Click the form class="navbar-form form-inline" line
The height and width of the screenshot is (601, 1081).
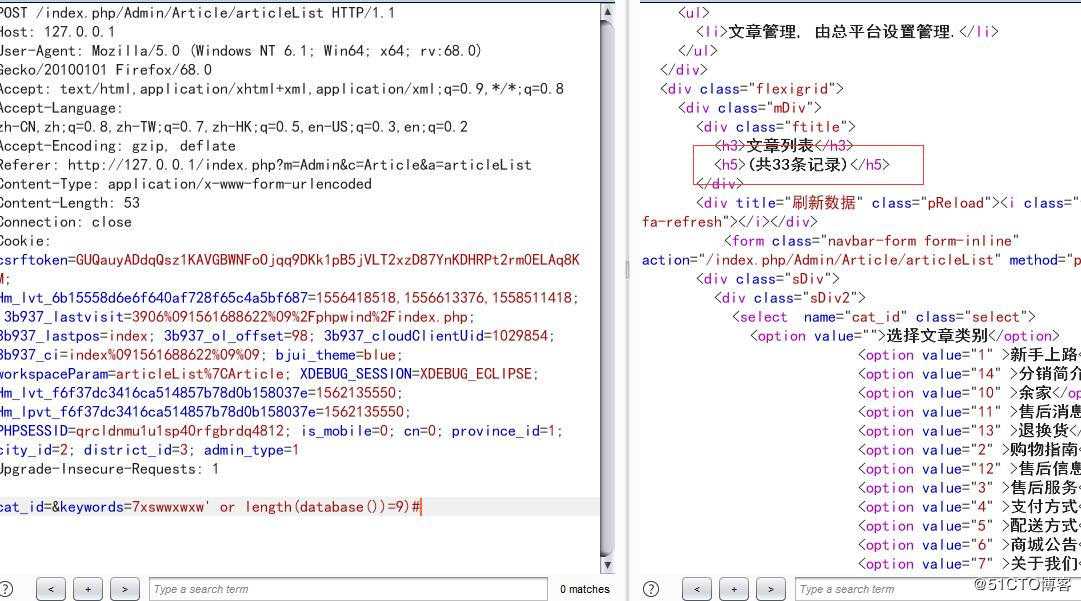click(871, 241)
